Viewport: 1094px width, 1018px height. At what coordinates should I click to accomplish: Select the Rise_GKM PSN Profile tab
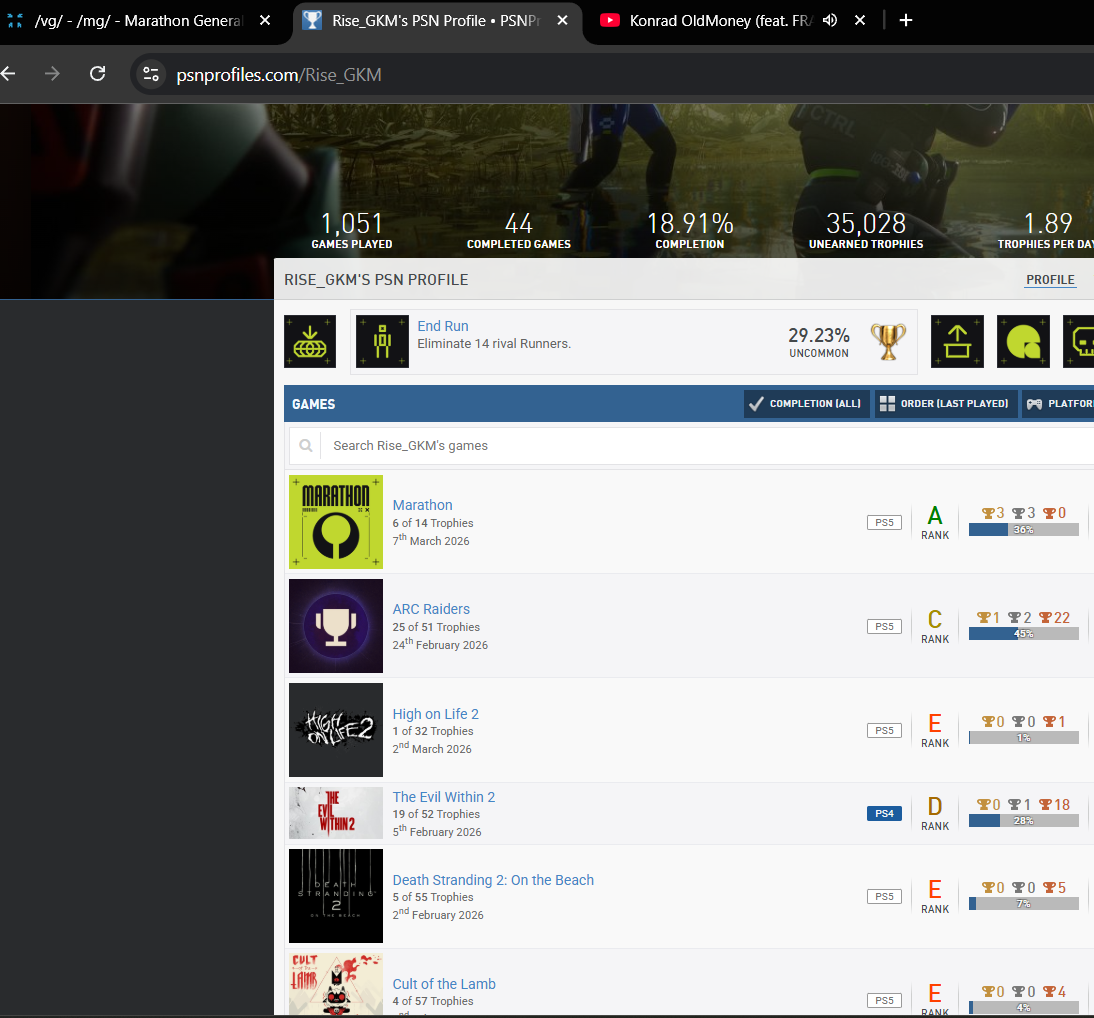(436, 21)
